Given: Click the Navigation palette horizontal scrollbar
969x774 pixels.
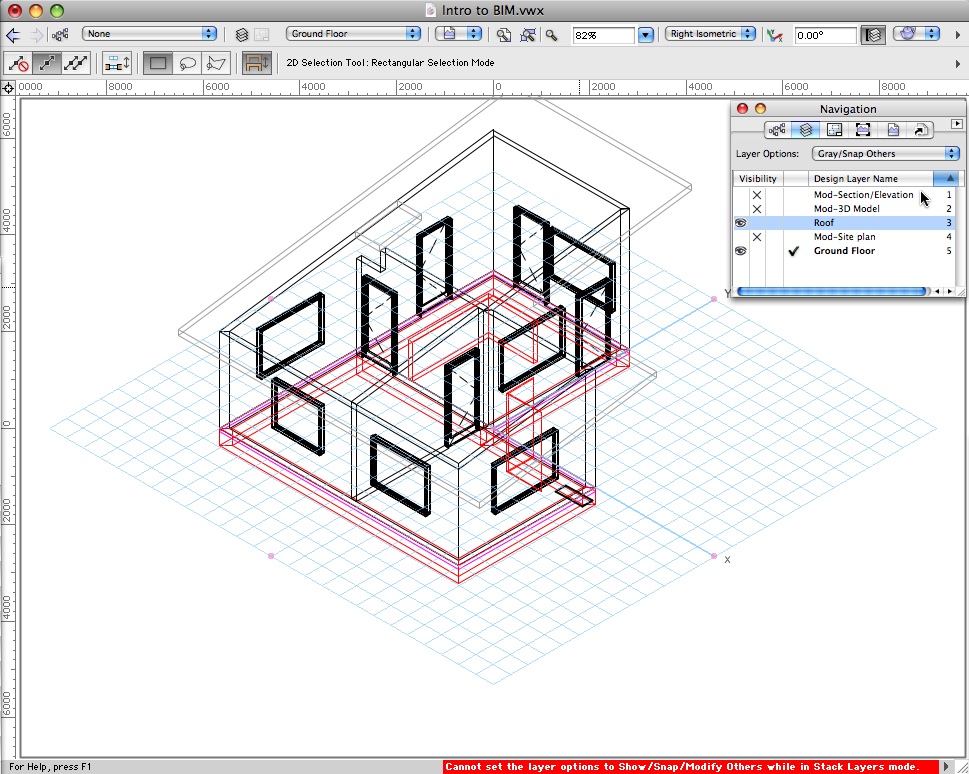Looking at the screenshot, I should click(831, 291).
